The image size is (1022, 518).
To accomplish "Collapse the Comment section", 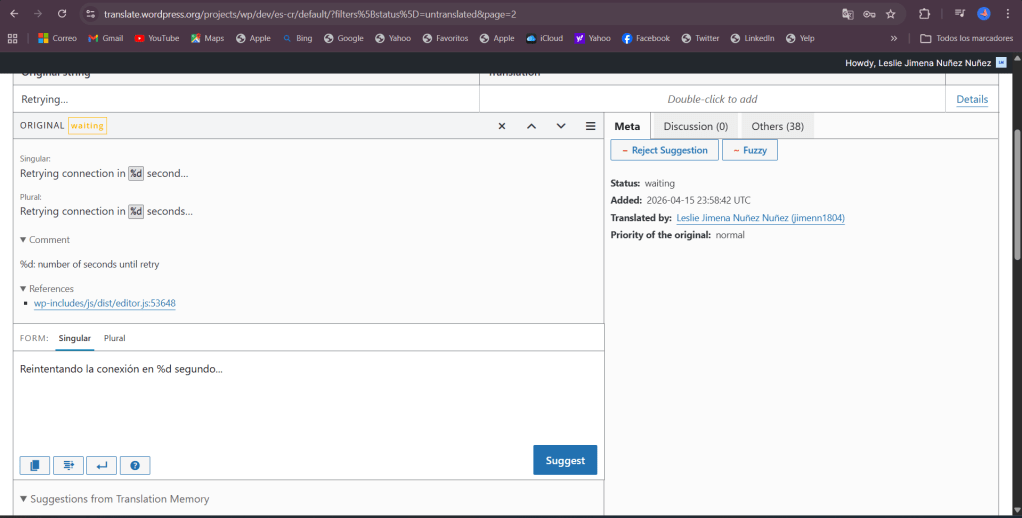I will click(x=45, y=240).
